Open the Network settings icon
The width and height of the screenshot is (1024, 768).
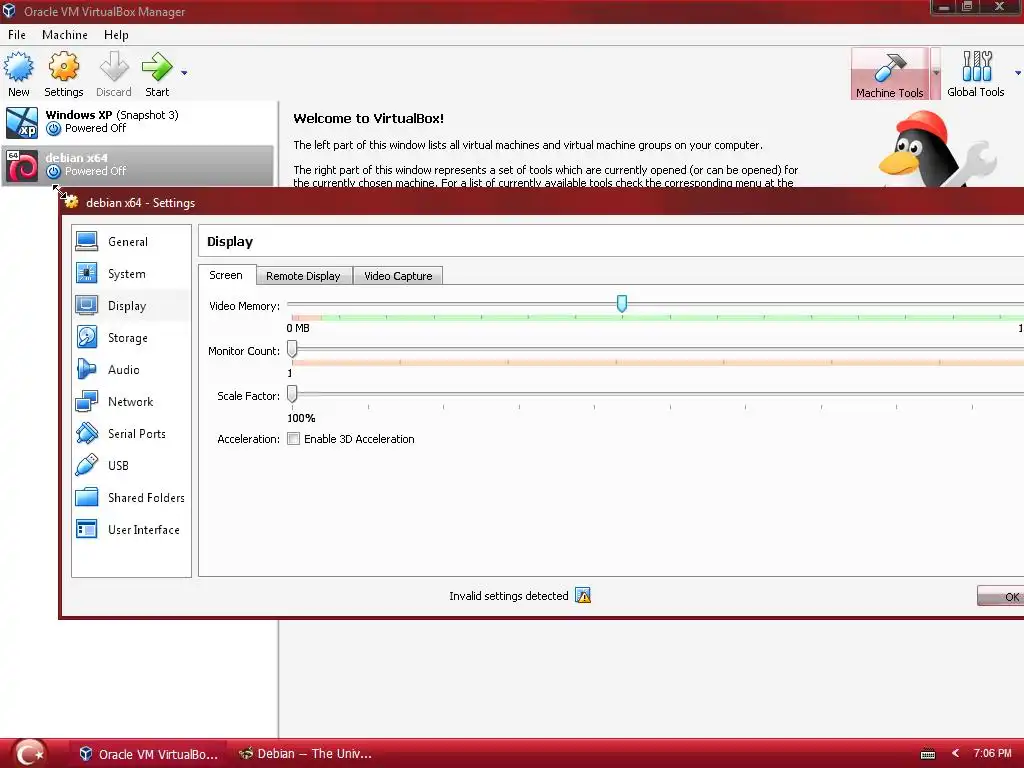coord(86,402)
